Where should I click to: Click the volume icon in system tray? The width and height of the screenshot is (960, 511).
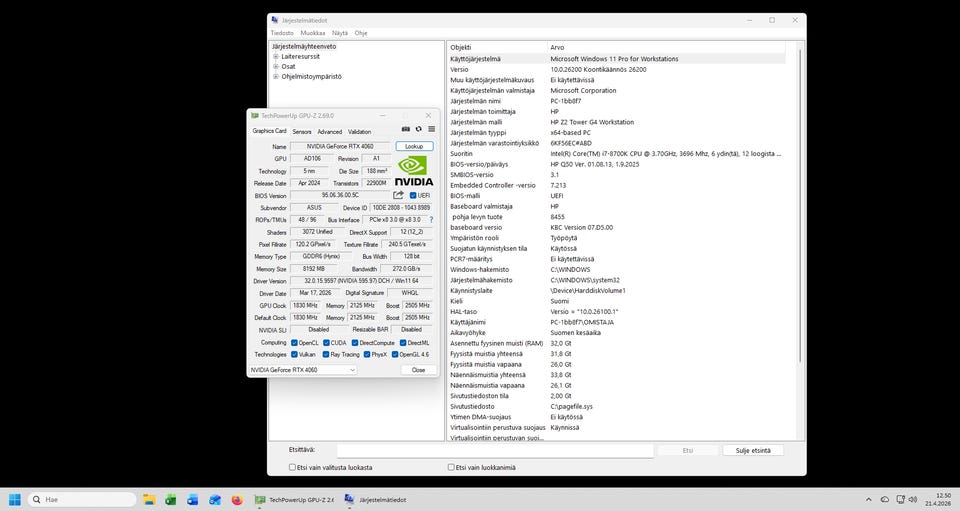pyautogui.click(x=913, y=500)
